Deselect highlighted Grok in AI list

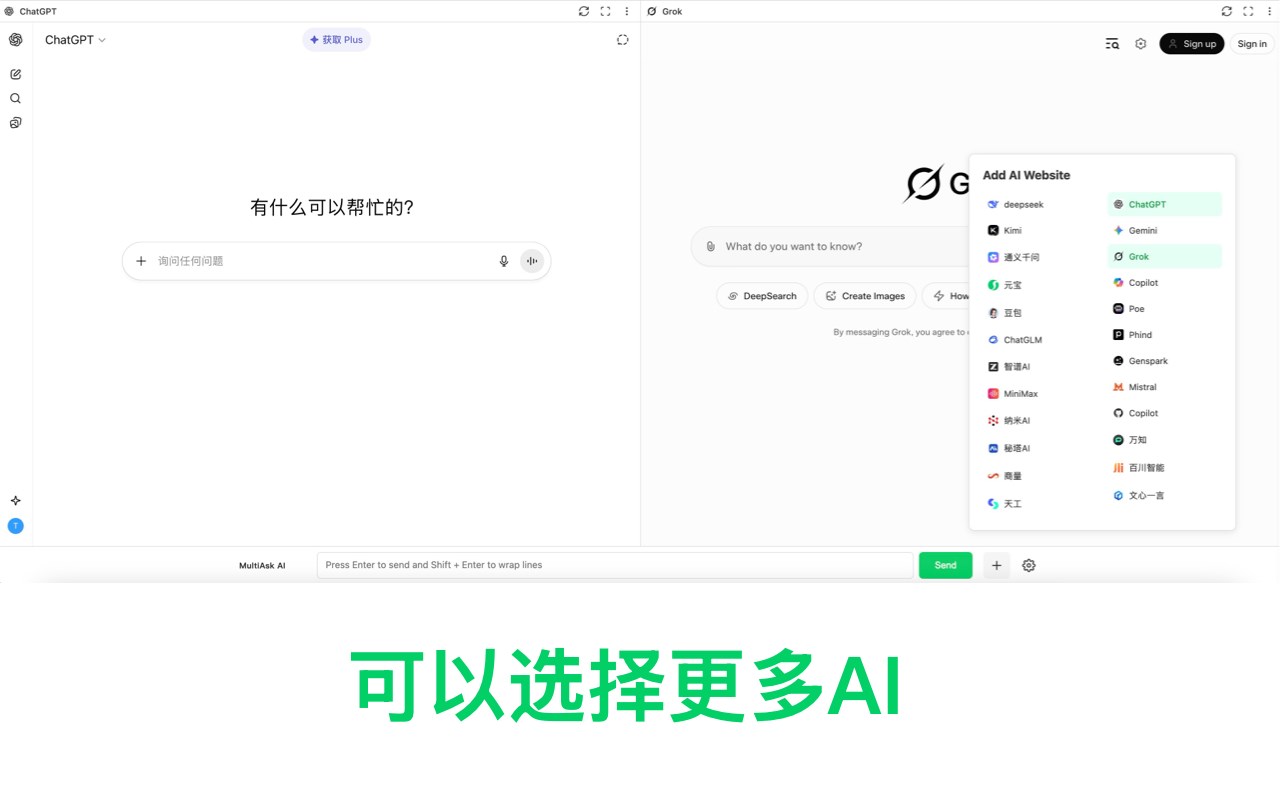pos(1165,256)
